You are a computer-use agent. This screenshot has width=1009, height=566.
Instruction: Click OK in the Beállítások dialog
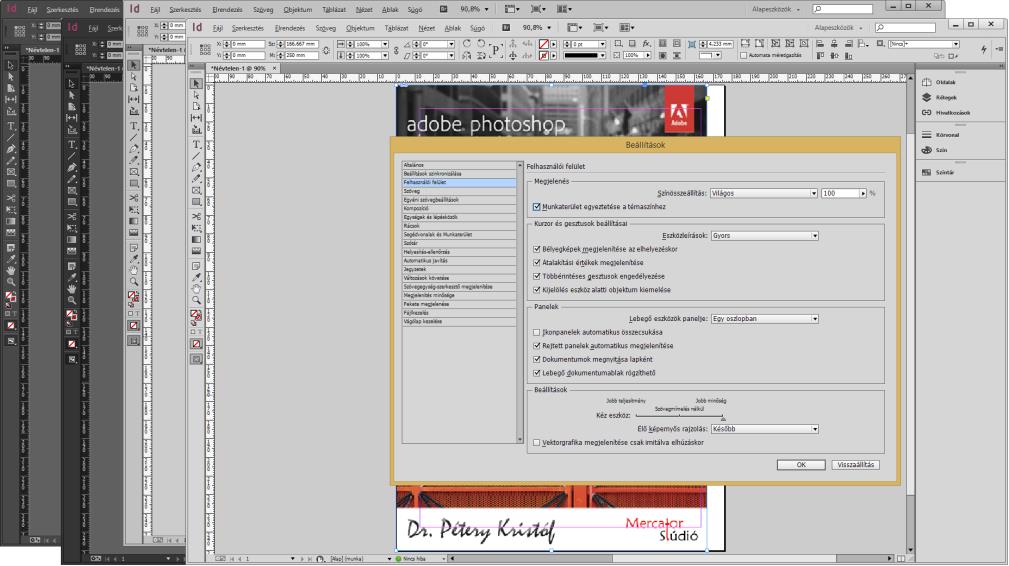[801, 464]
